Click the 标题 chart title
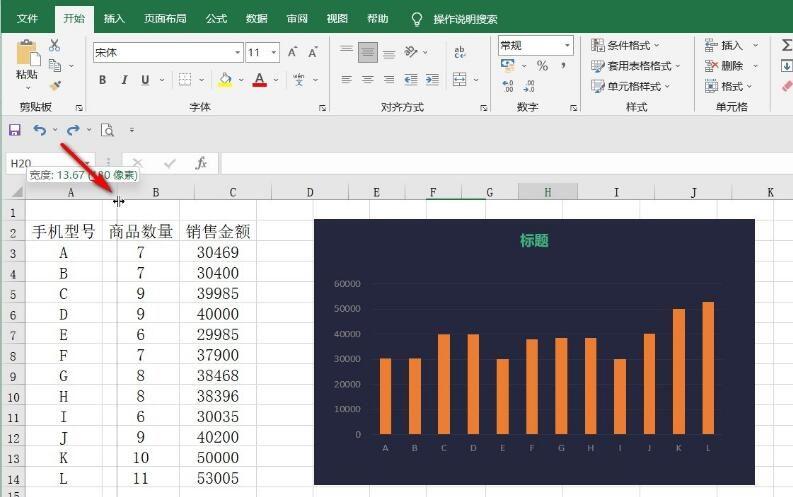 (x=534, y=240)
